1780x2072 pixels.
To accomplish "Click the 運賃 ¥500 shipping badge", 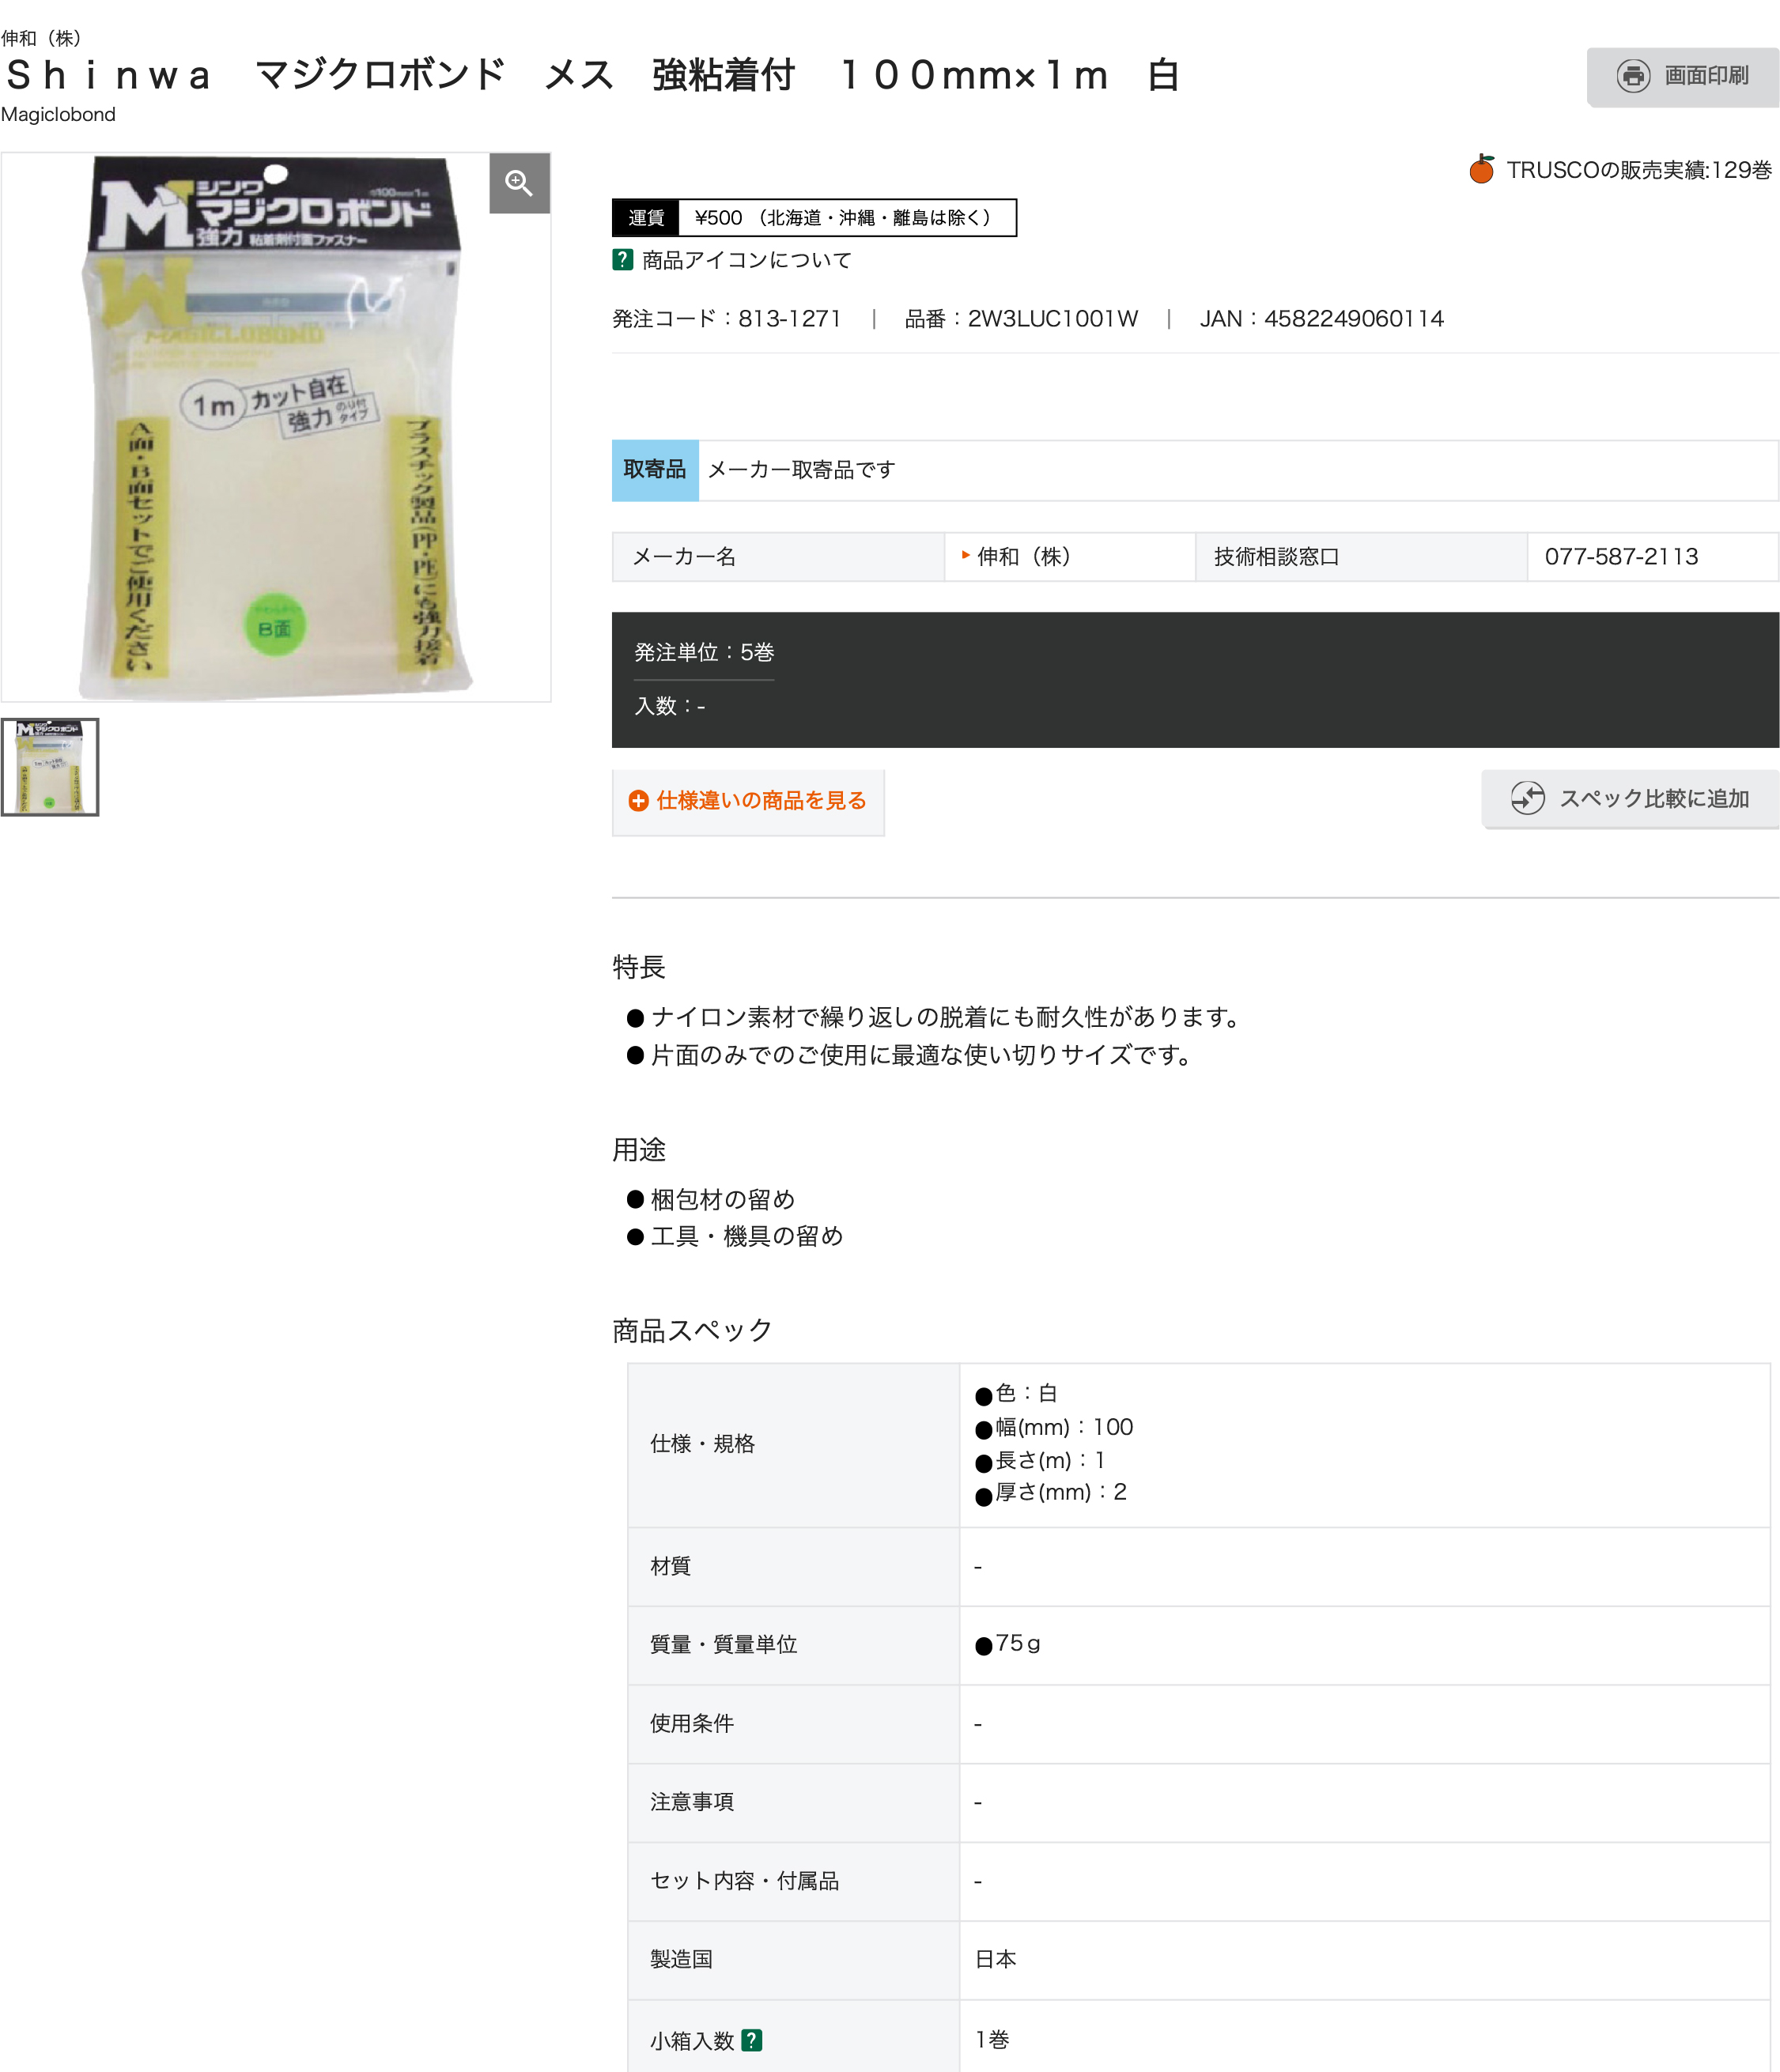I will click(x=814, y=218).
